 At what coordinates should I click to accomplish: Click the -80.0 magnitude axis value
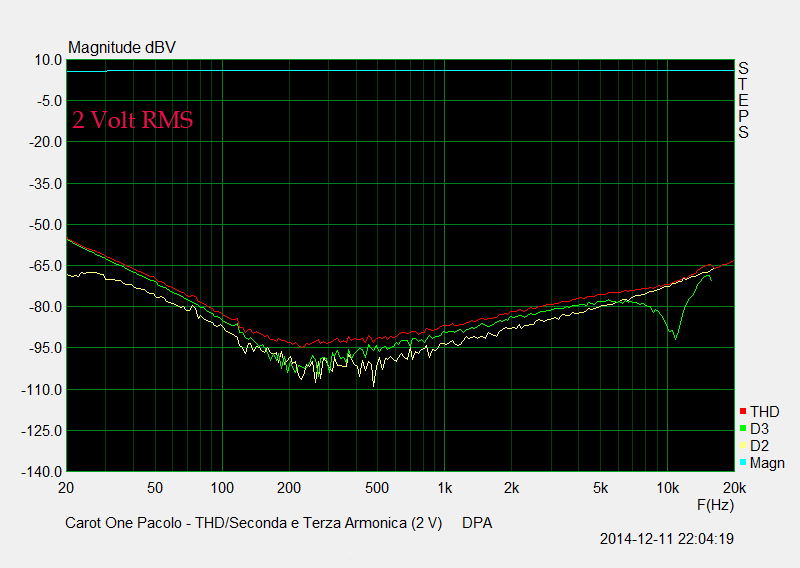click(x=46, y=307)
